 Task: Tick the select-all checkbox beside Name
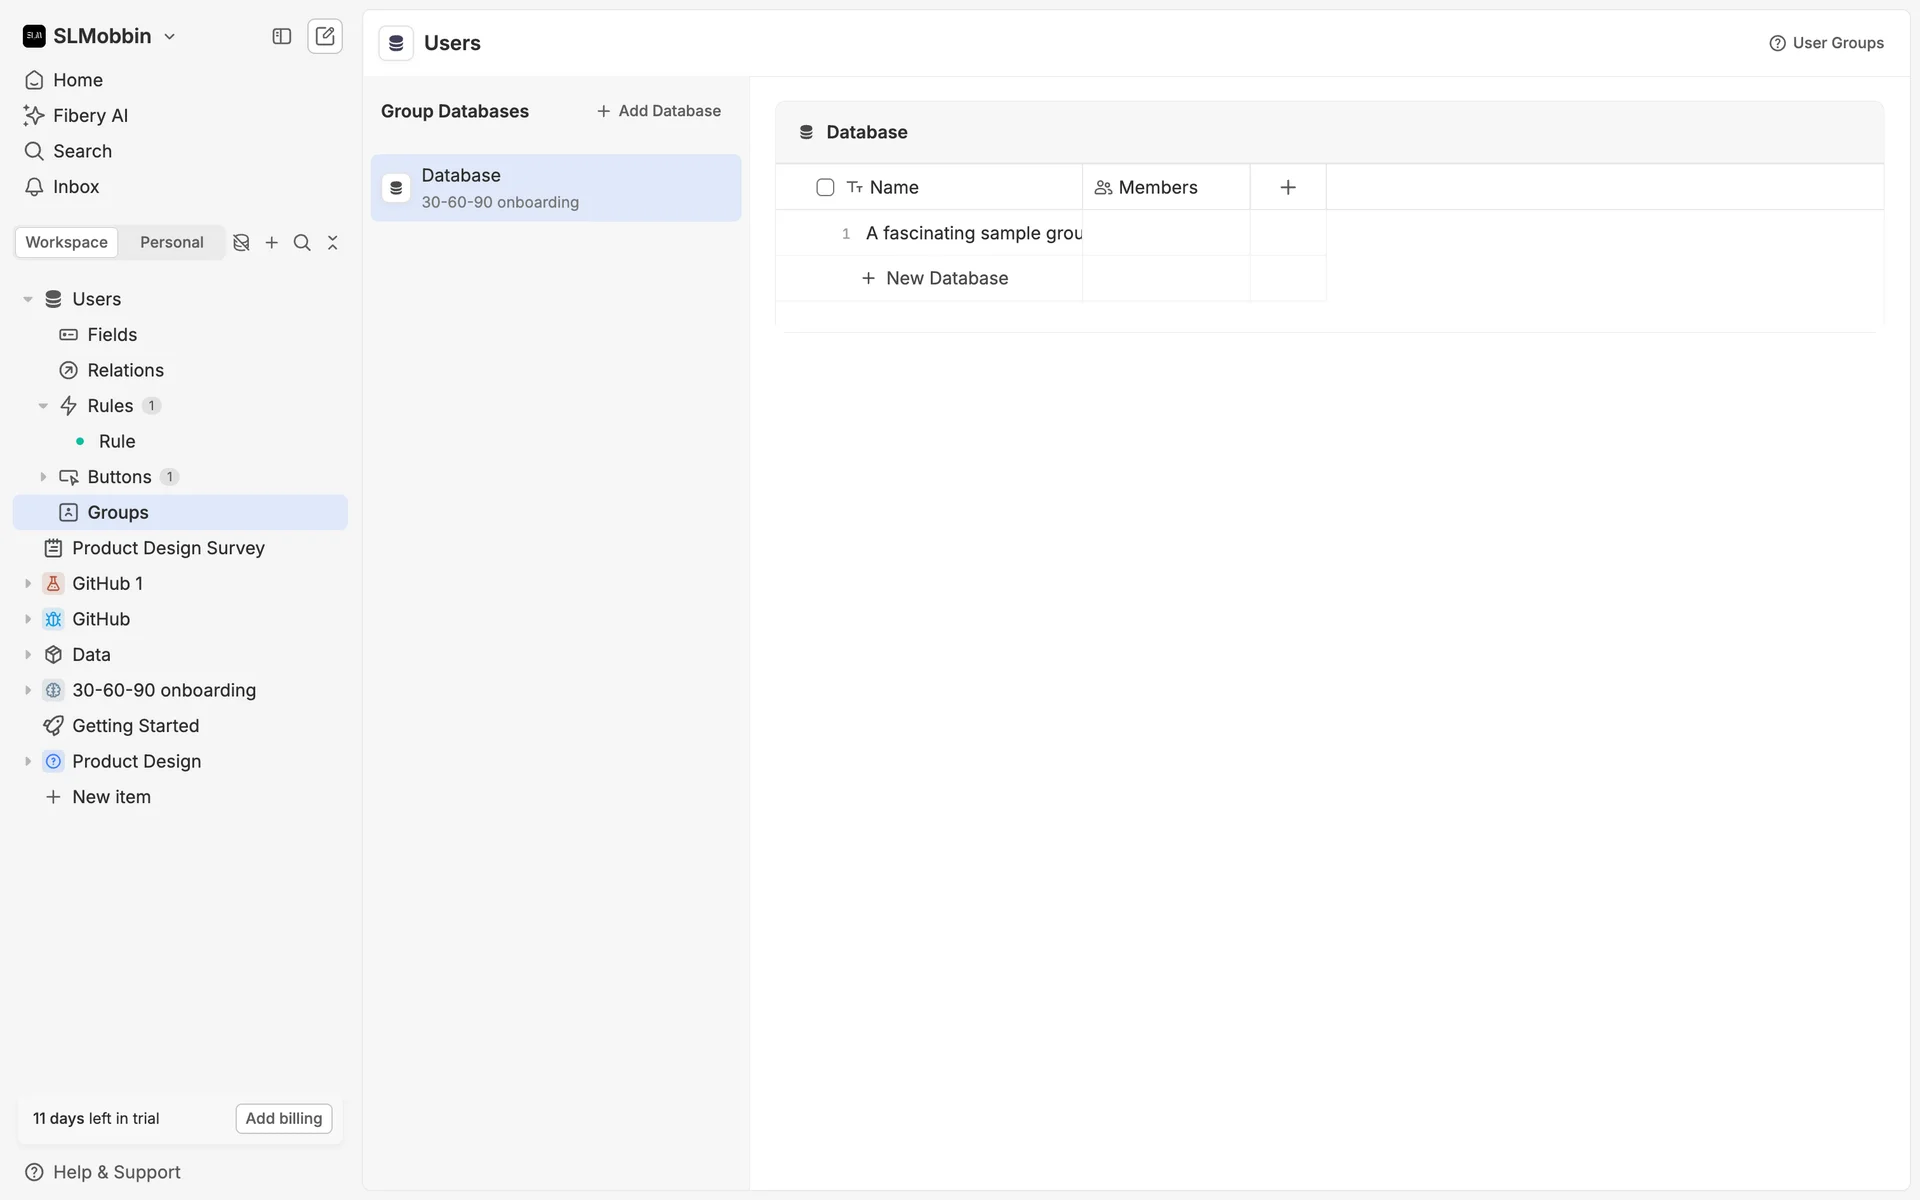(x=825, y=187)
